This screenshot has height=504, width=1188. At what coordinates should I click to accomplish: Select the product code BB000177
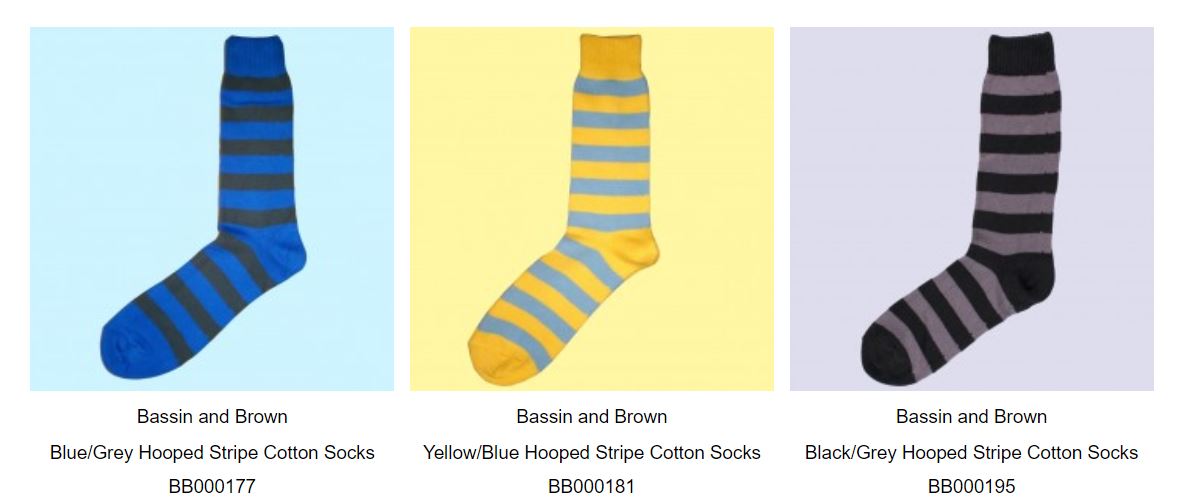212,486
